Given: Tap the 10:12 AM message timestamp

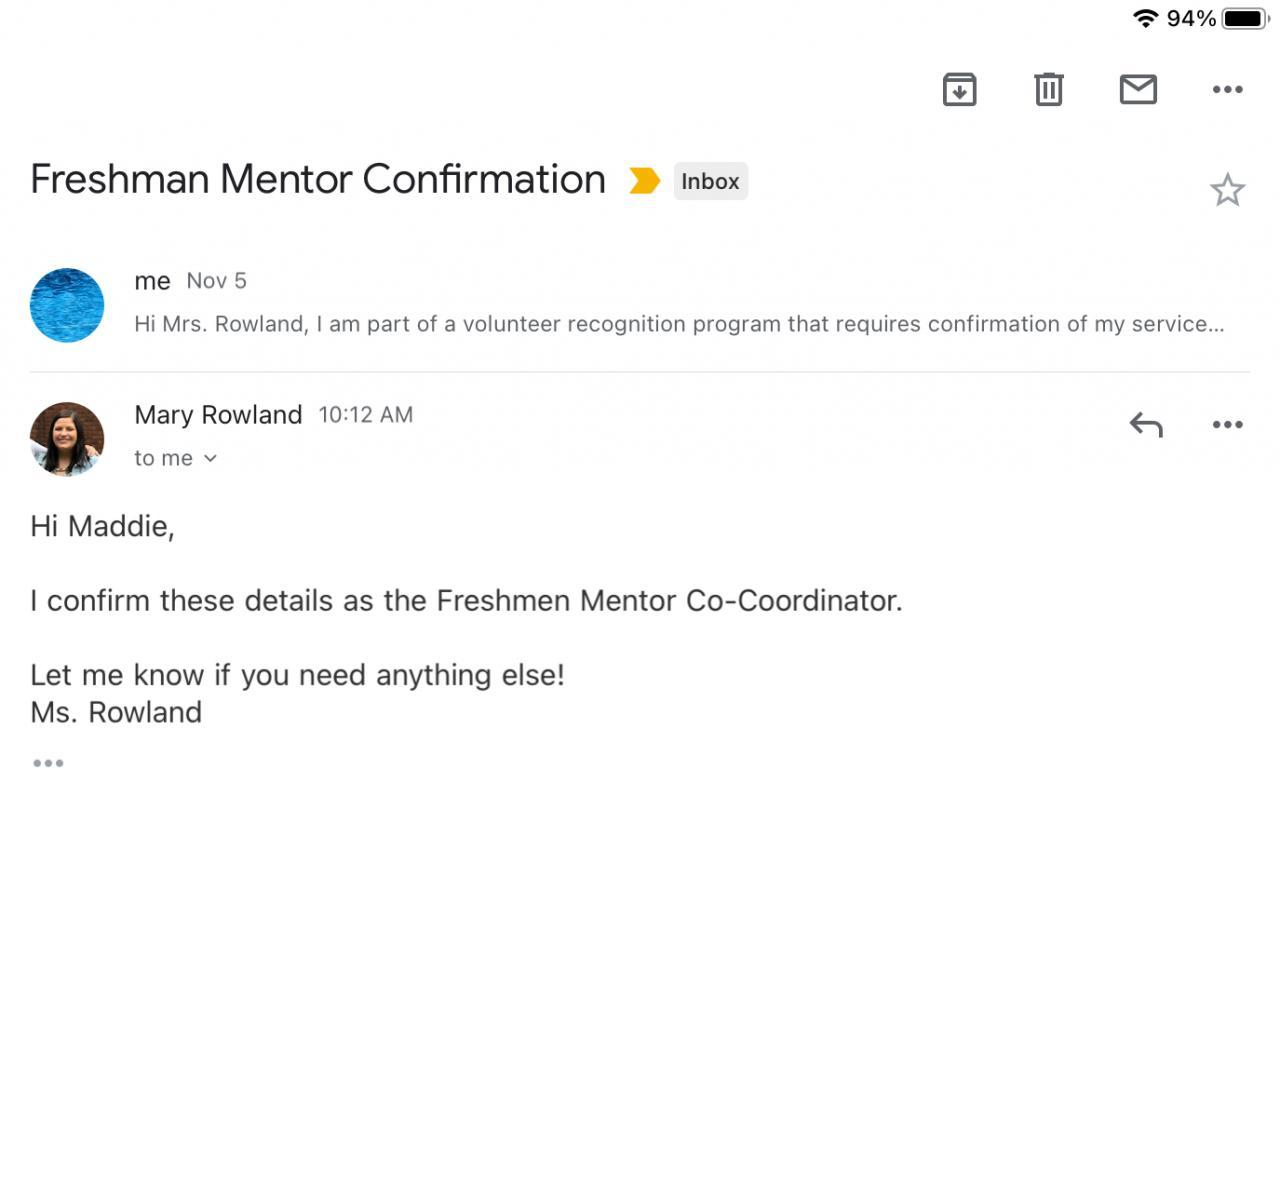Looking at the screenshot, I should (x=365, y=415).
